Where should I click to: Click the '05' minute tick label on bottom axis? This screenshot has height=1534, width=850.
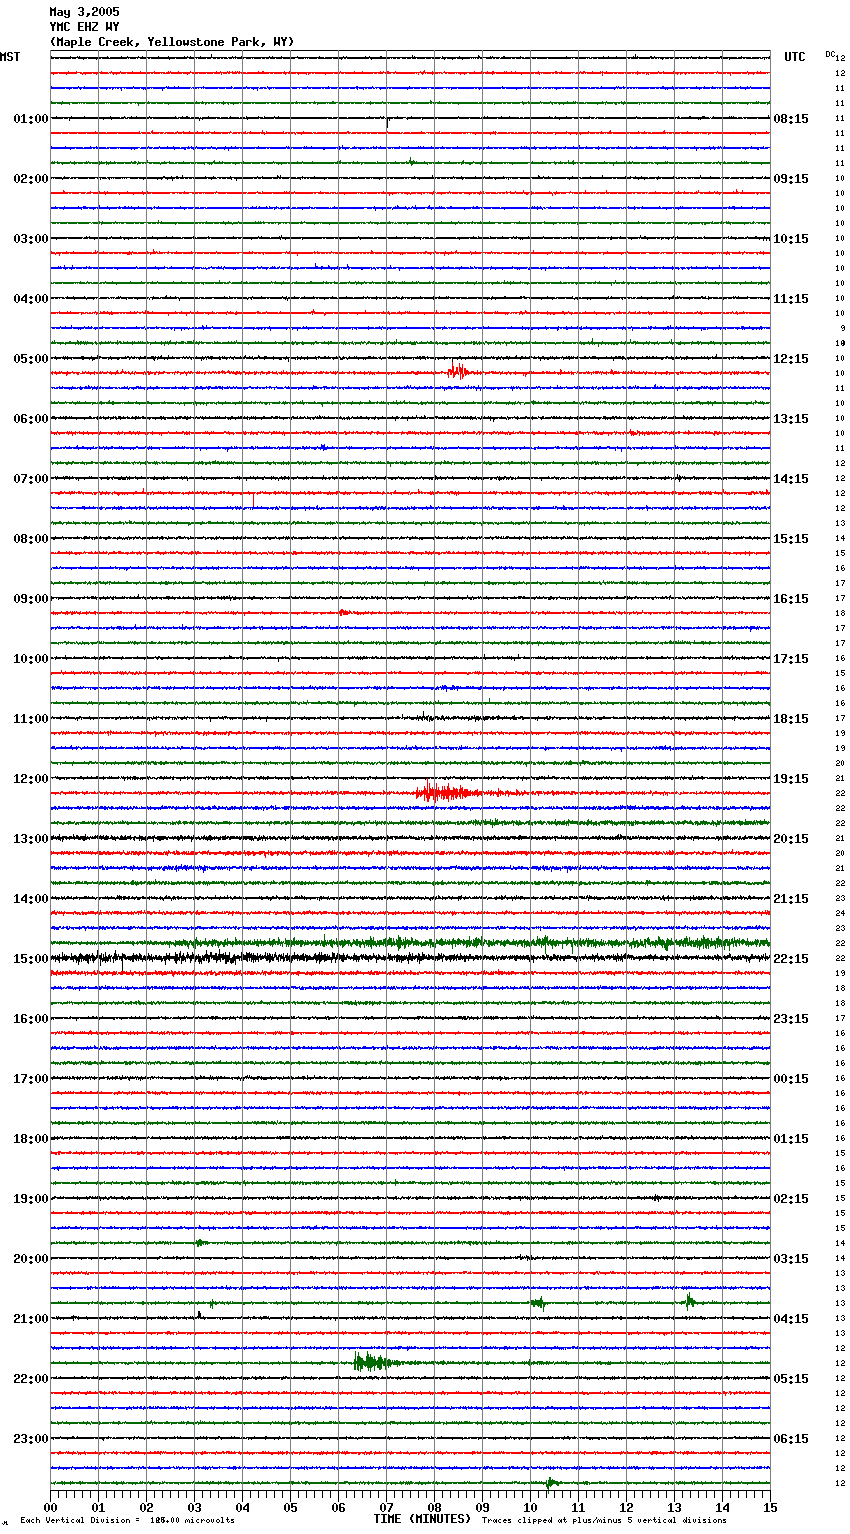click(290, 1507)
